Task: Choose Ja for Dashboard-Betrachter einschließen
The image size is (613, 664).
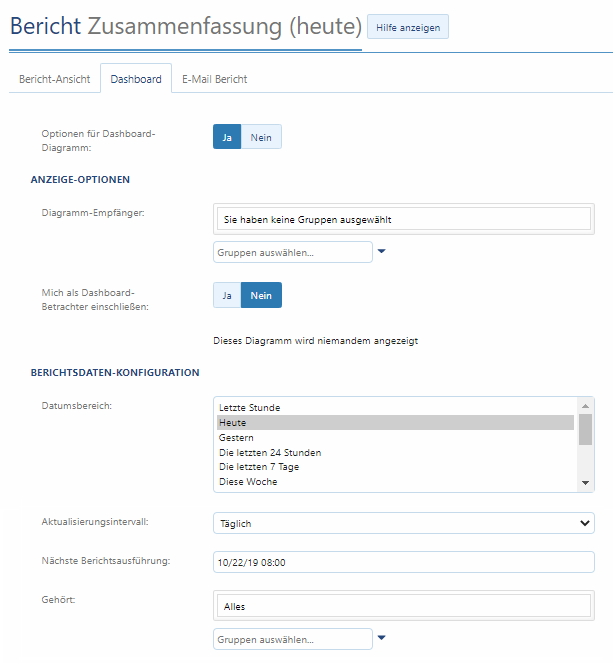Action: point(227,296)
